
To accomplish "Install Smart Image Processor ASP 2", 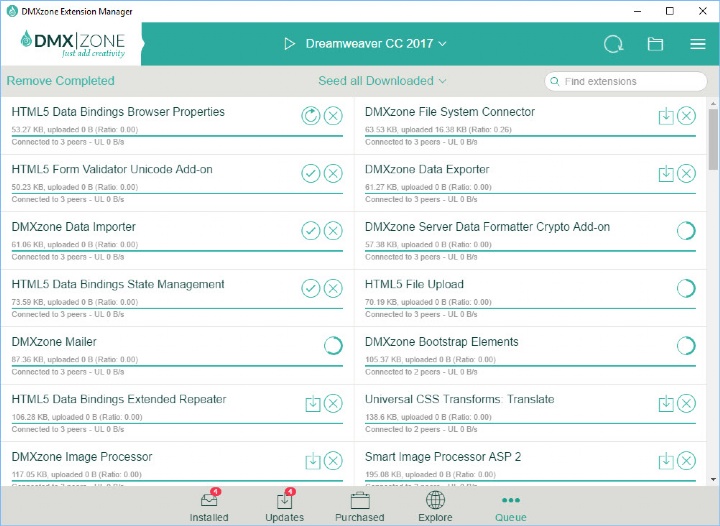I will coord(666,461).
